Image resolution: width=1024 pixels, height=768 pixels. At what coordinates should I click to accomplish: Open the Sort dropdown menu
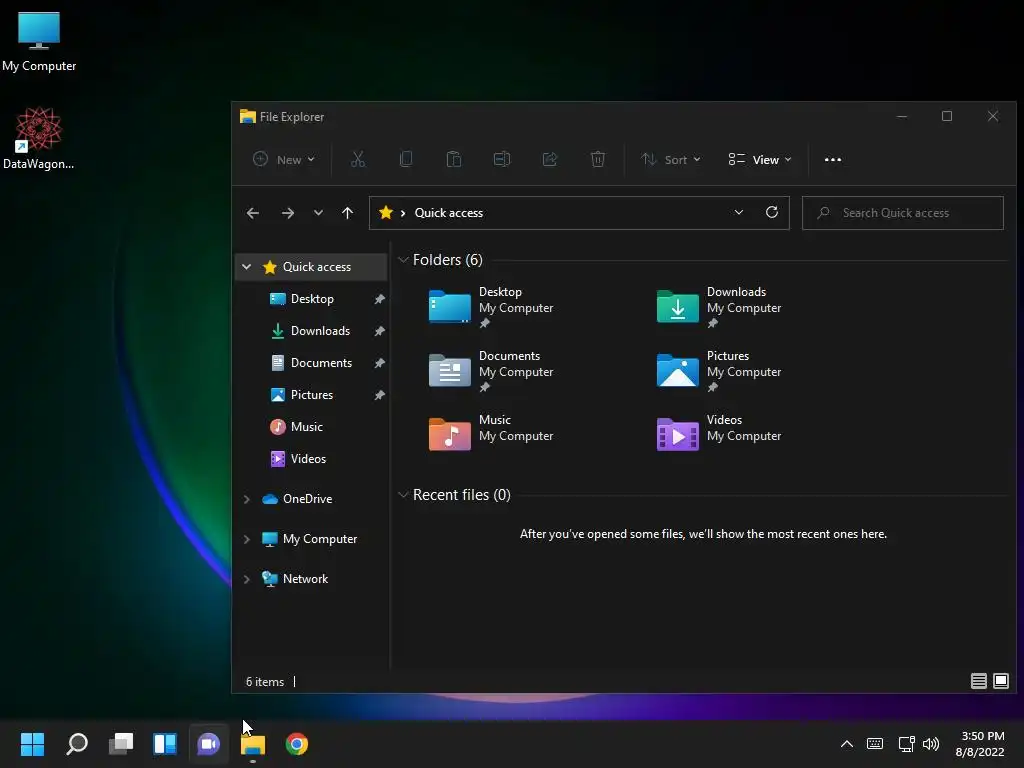(x=671, y=159)
